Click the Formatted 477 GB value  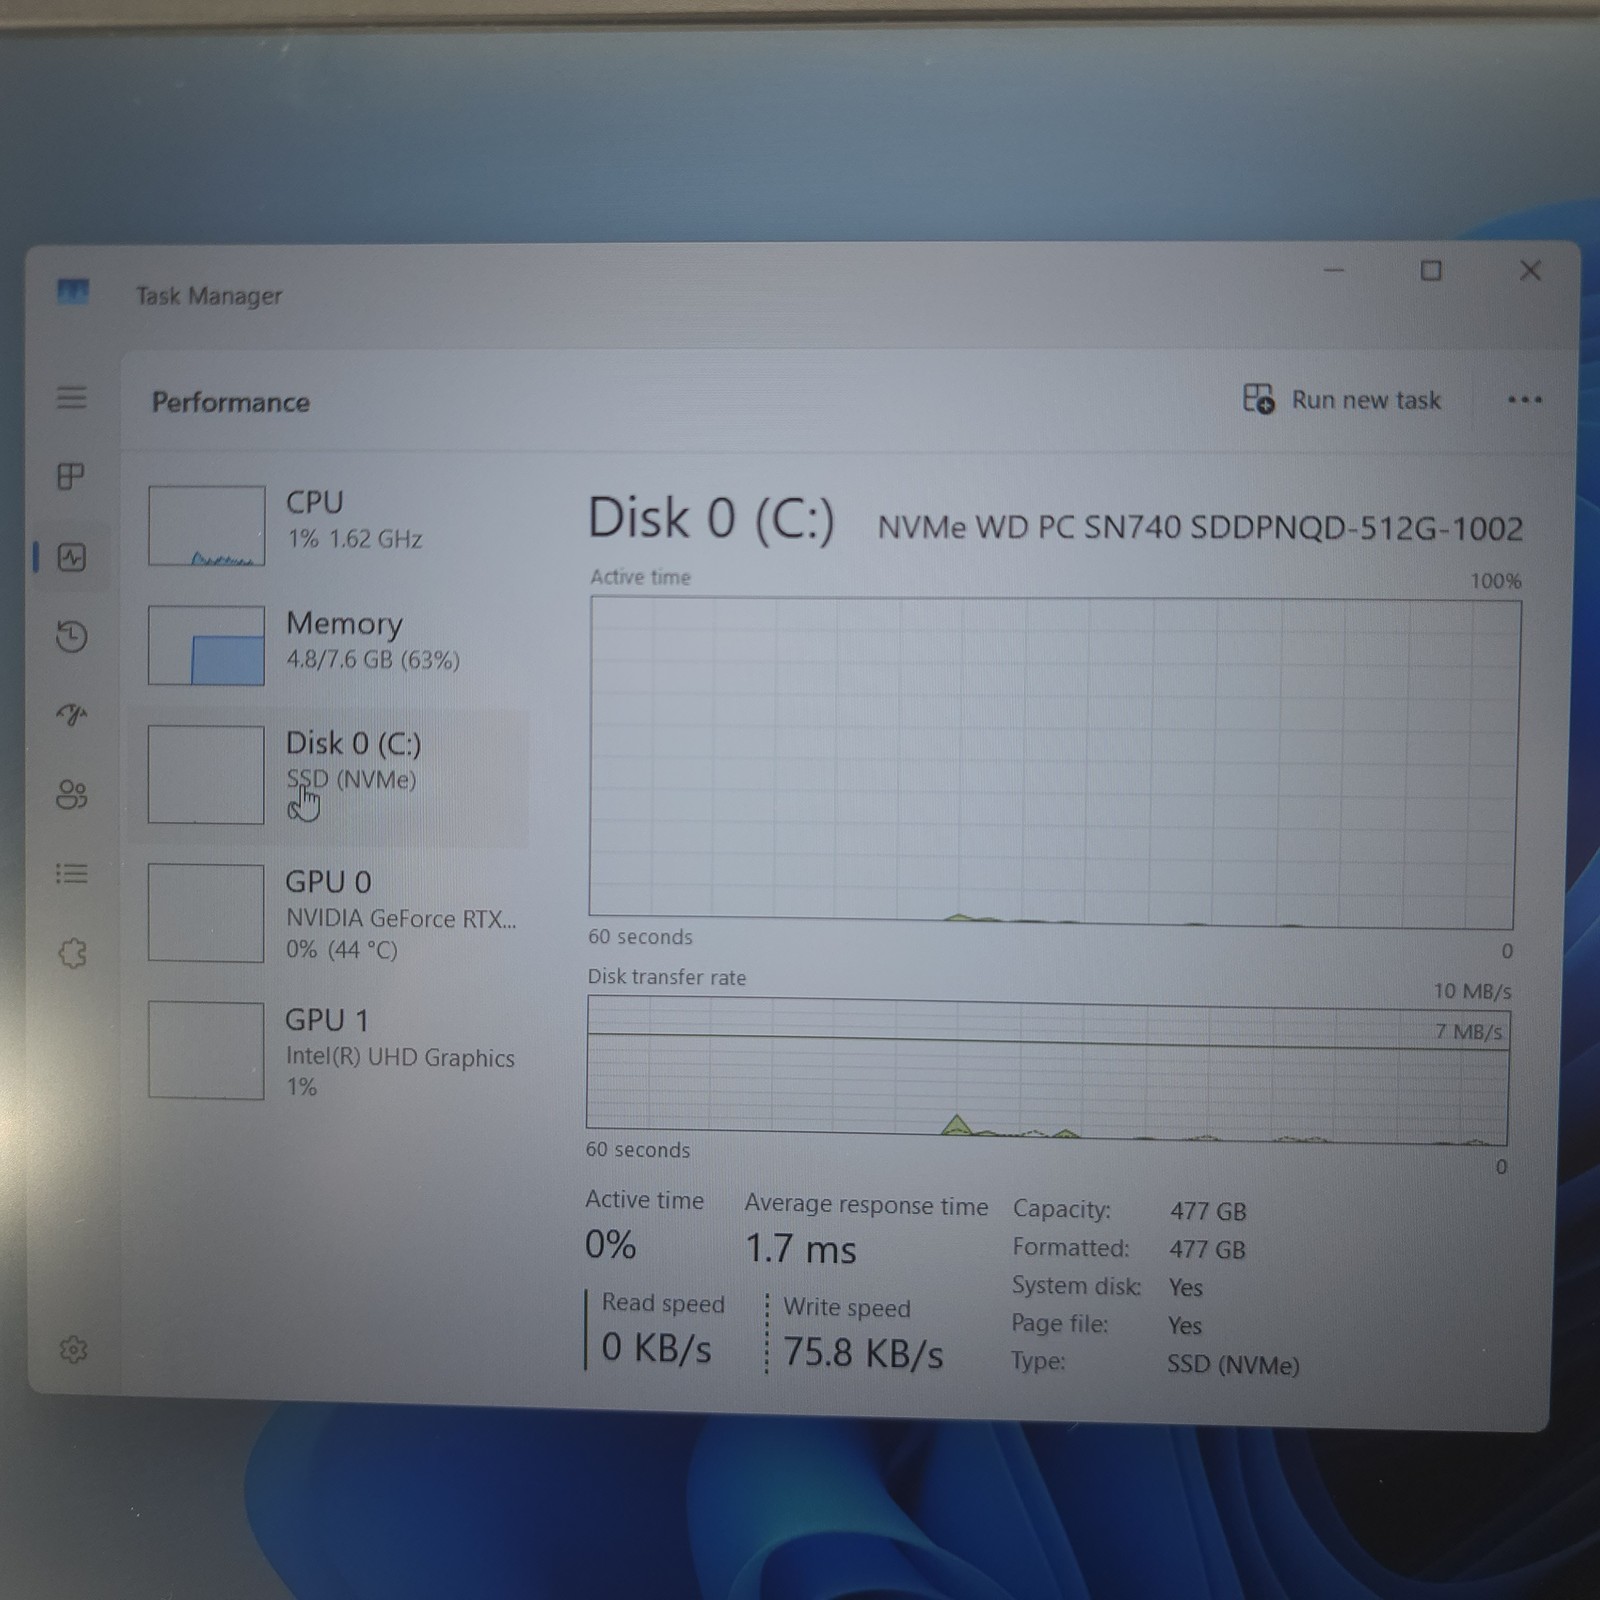(x=1207, y=1250)
